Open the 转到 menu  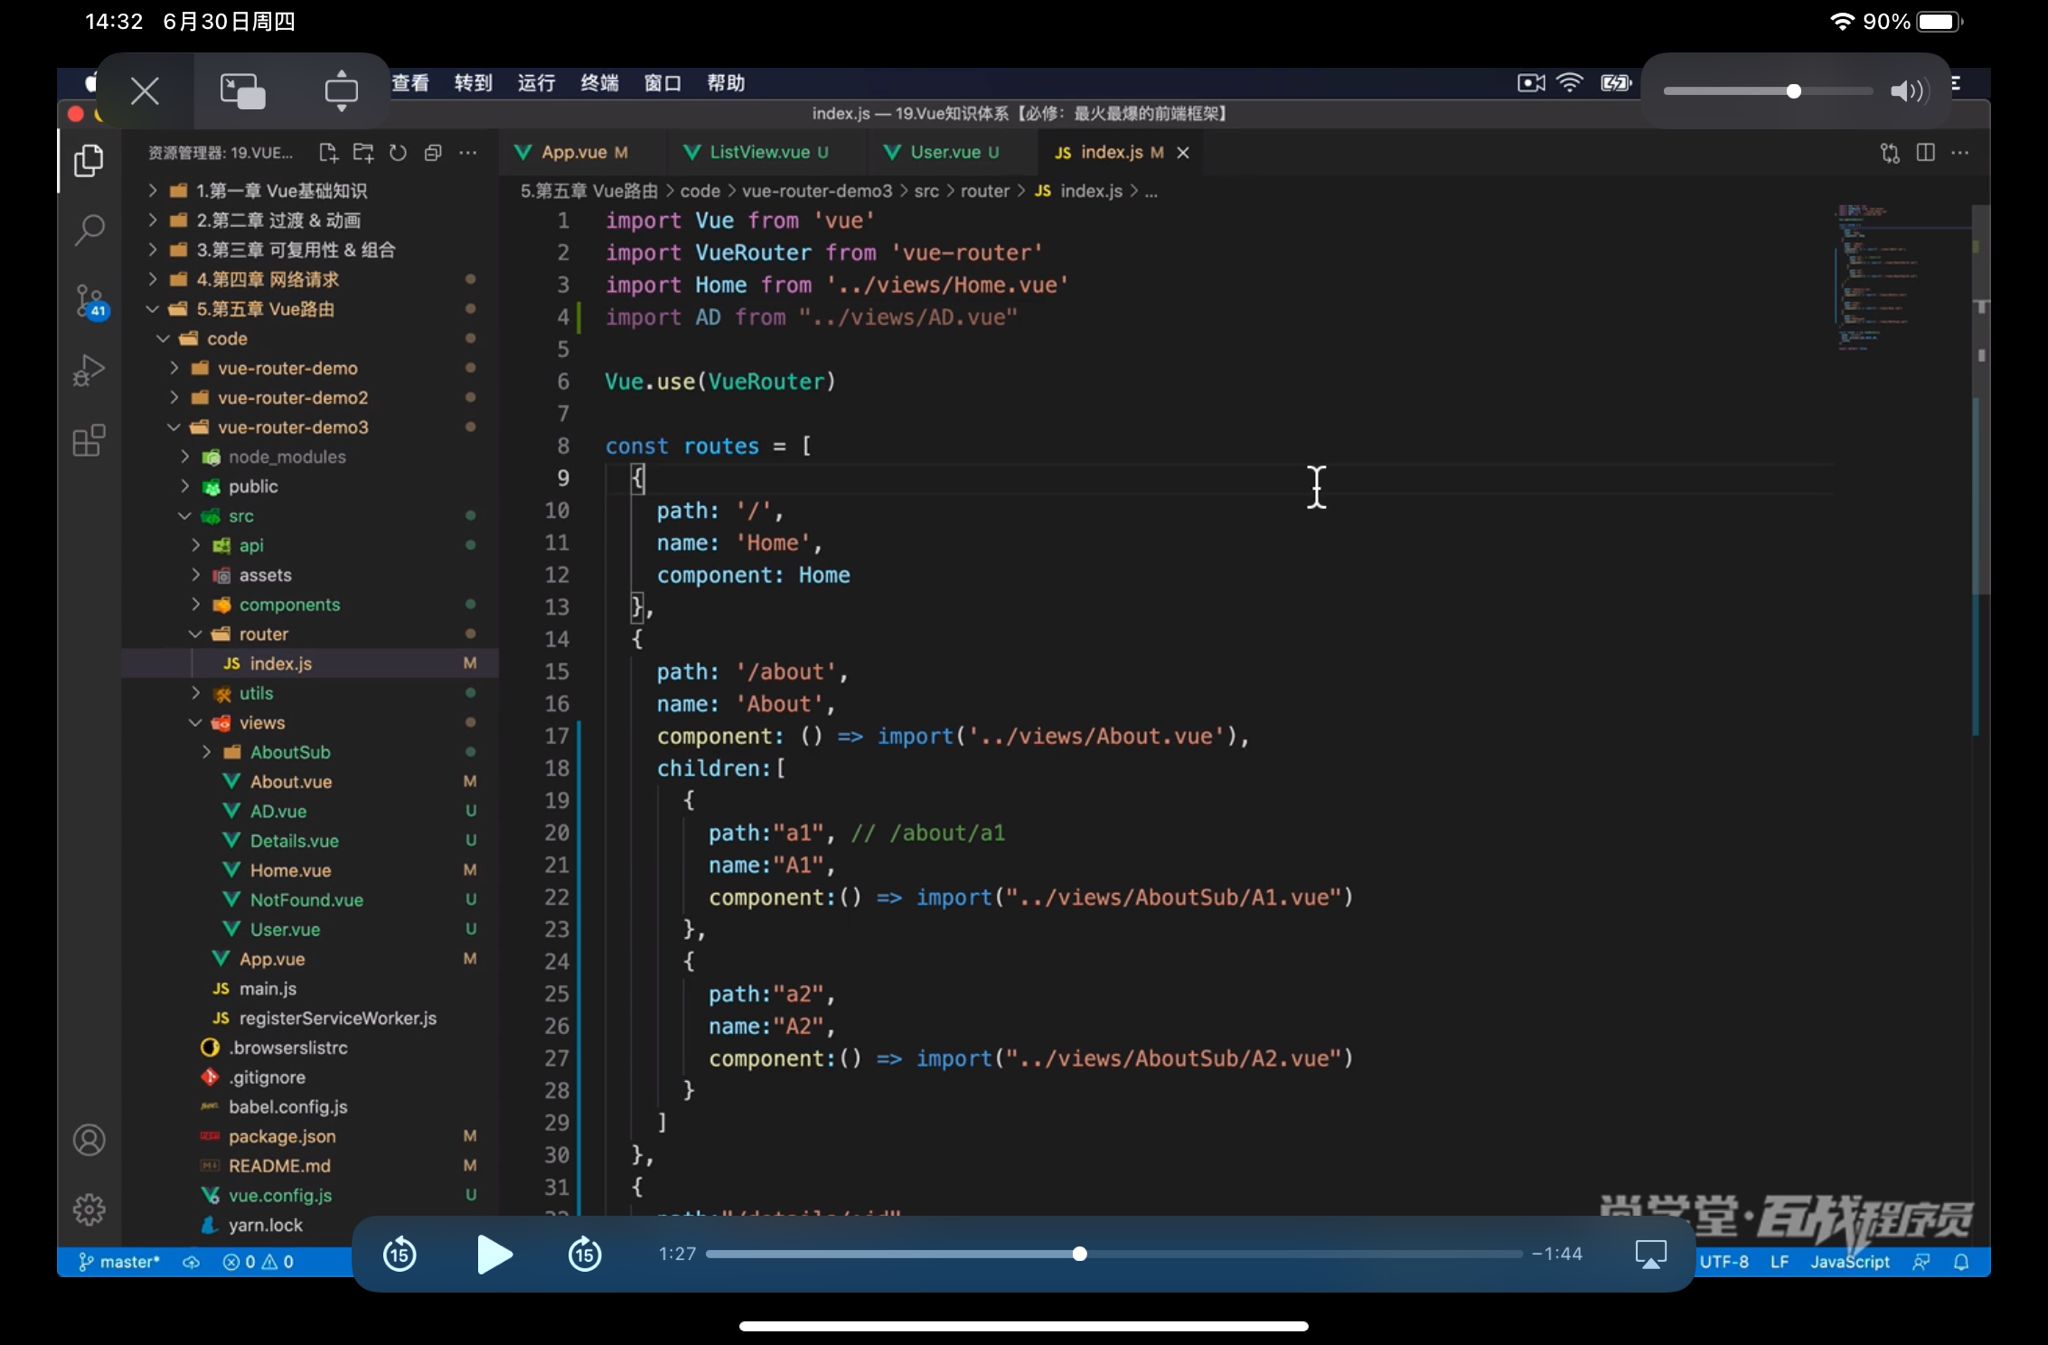tap(473, 83)
